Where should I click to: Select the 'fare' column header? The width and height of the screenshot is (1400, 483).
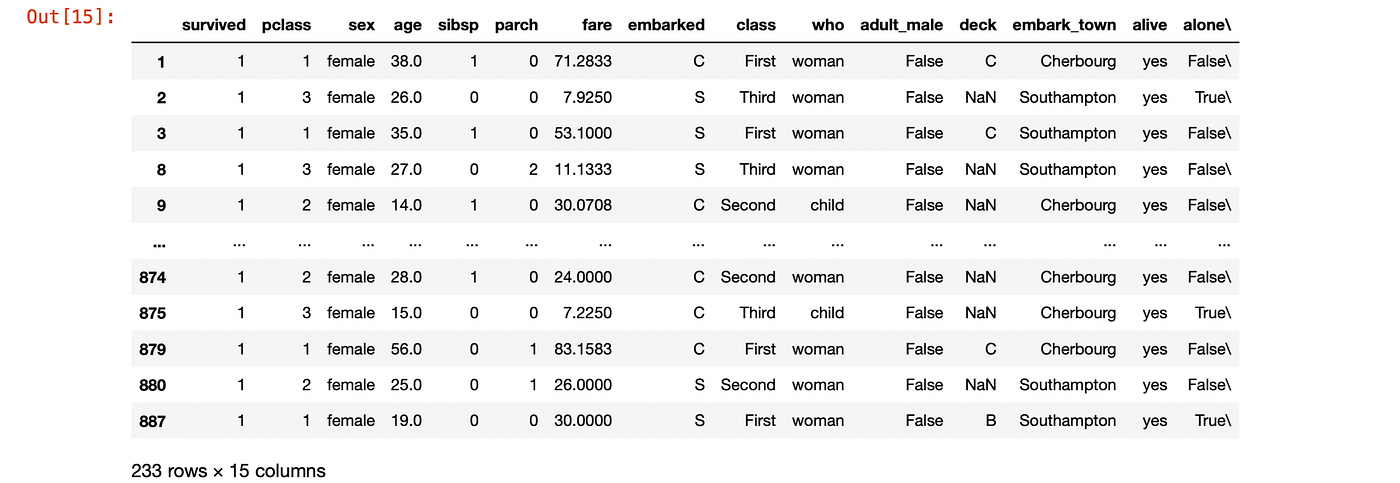(x=596, y=25)
